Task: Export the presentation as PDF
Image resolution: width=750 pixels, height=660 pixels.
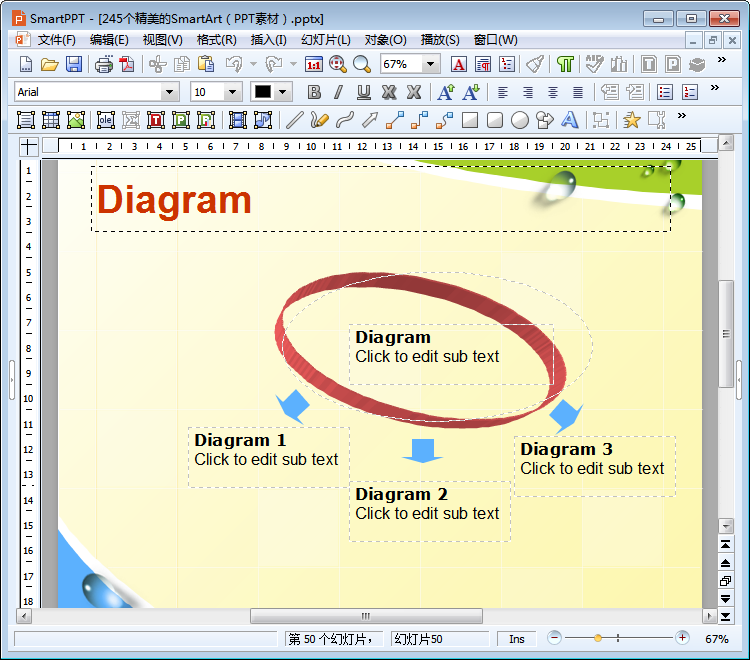Action: [x=127, y=64]
